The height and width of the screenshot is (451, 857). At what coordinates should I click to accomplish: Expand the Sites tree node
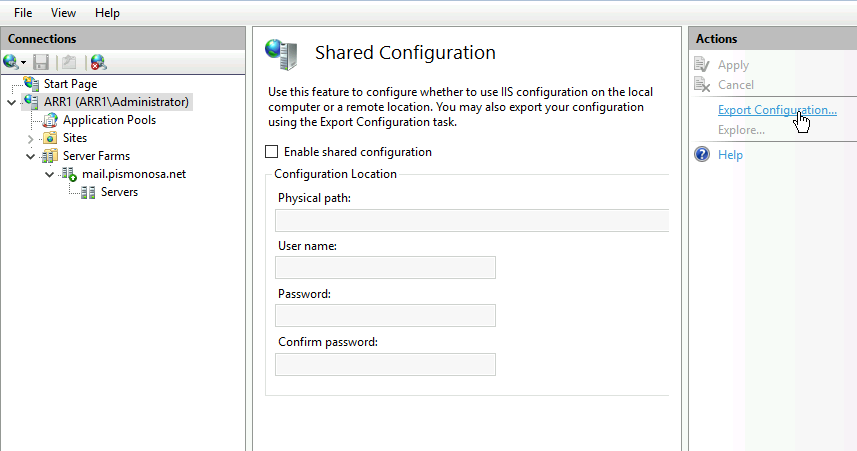click(x=31, y=138)
